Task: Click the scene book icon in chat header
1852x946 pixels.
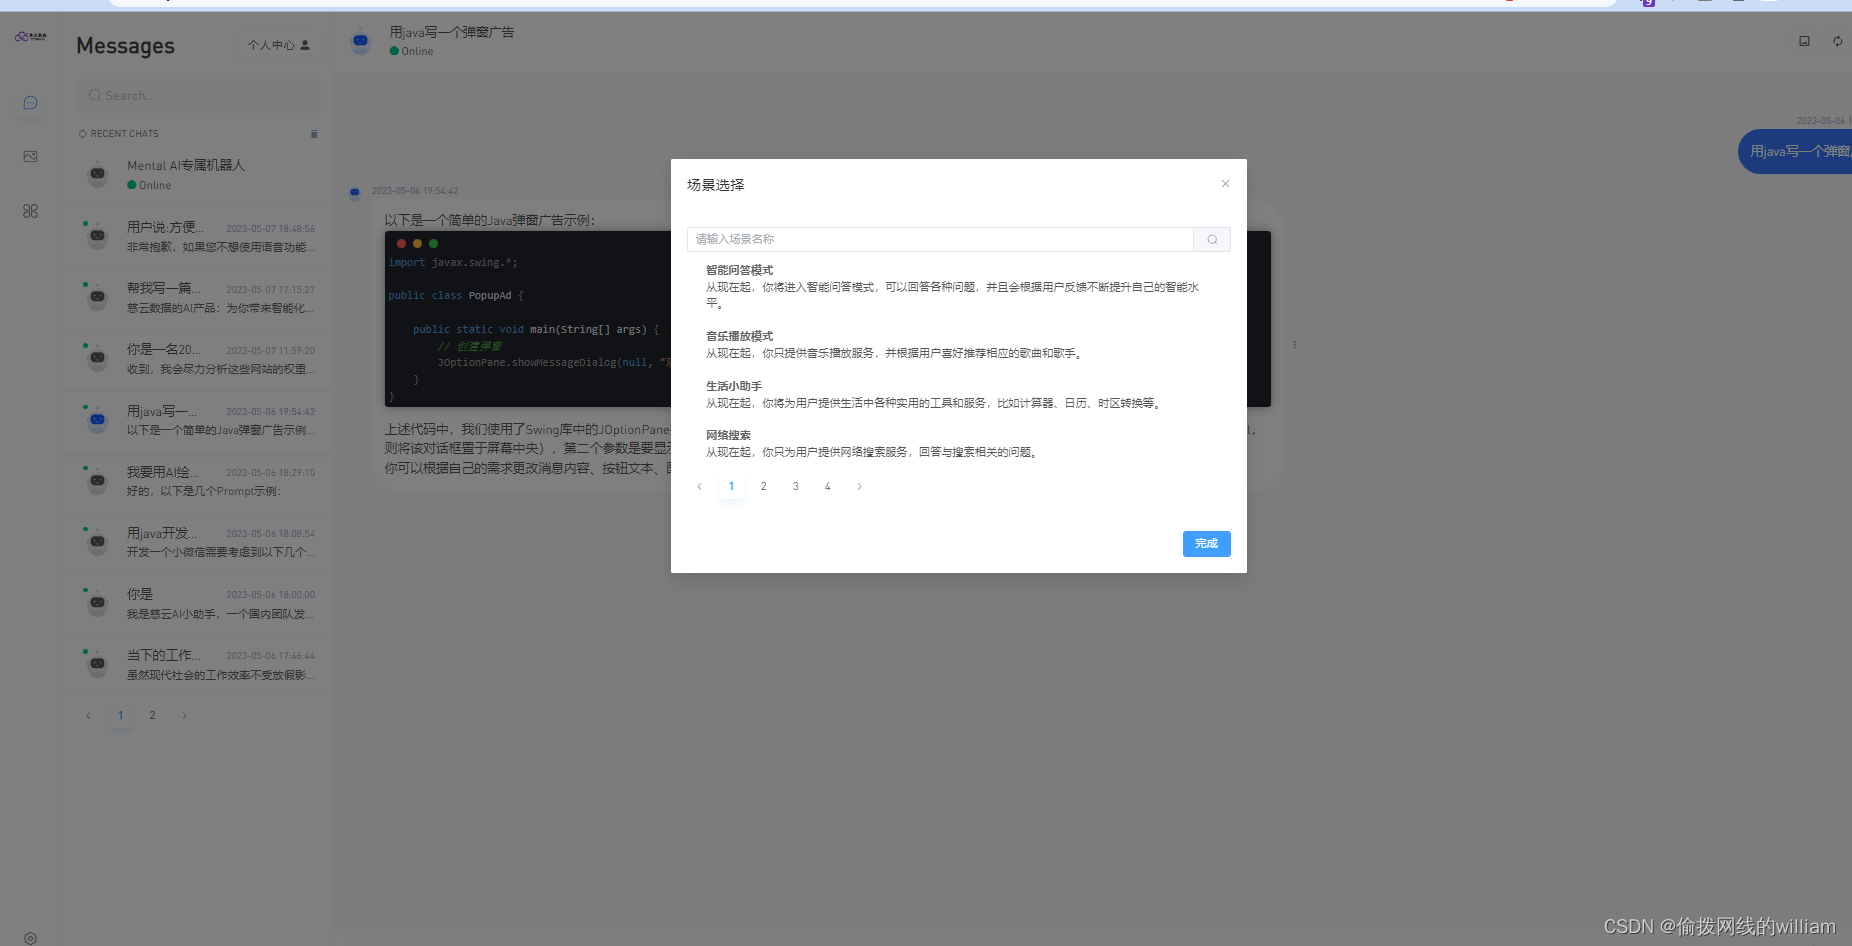Action: click(1804, 41)
